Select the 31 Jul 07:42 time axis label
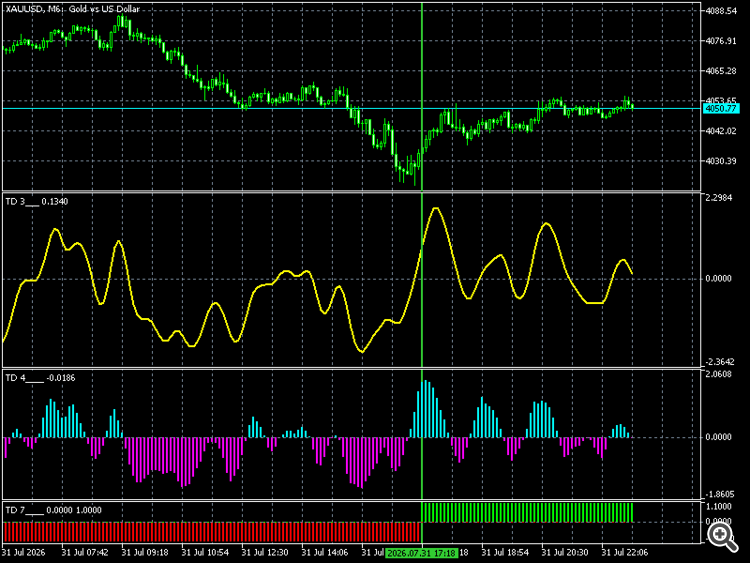 (x=85, y=552)
